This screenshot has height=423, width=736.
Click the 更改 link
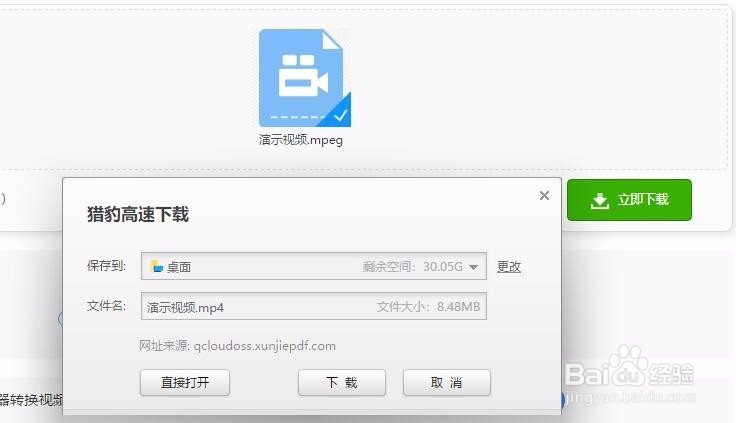509,267
